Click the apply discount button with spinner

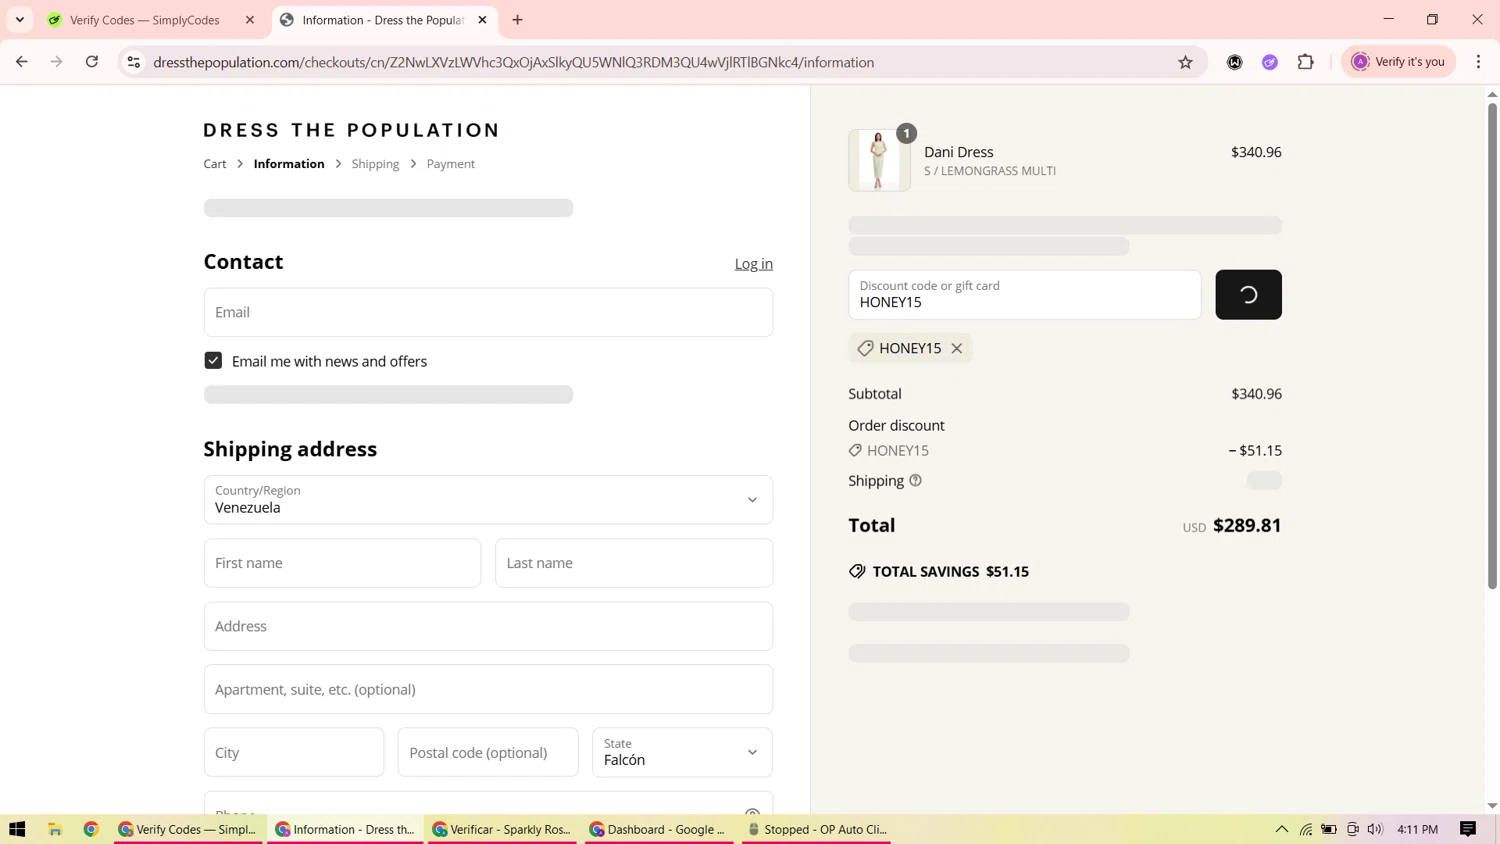1248,295
